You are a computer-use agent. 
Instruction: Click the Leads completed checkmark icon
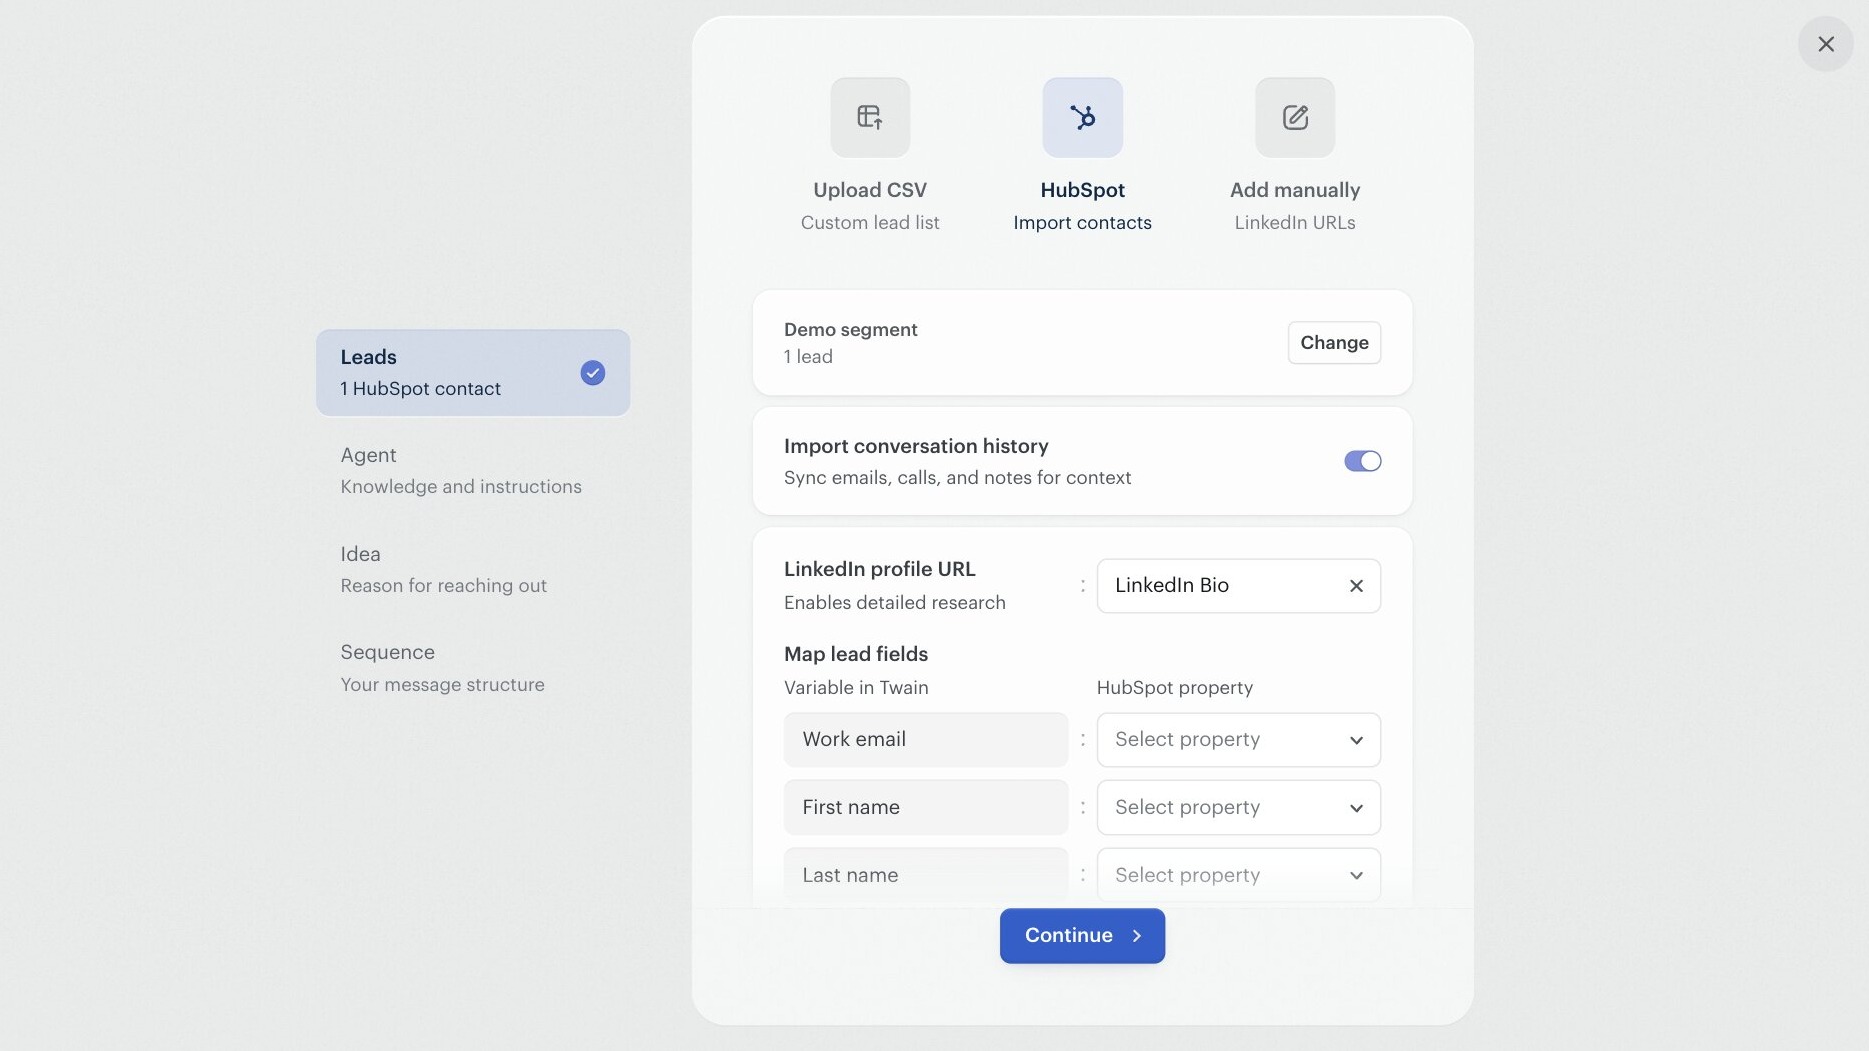(593, 373)
